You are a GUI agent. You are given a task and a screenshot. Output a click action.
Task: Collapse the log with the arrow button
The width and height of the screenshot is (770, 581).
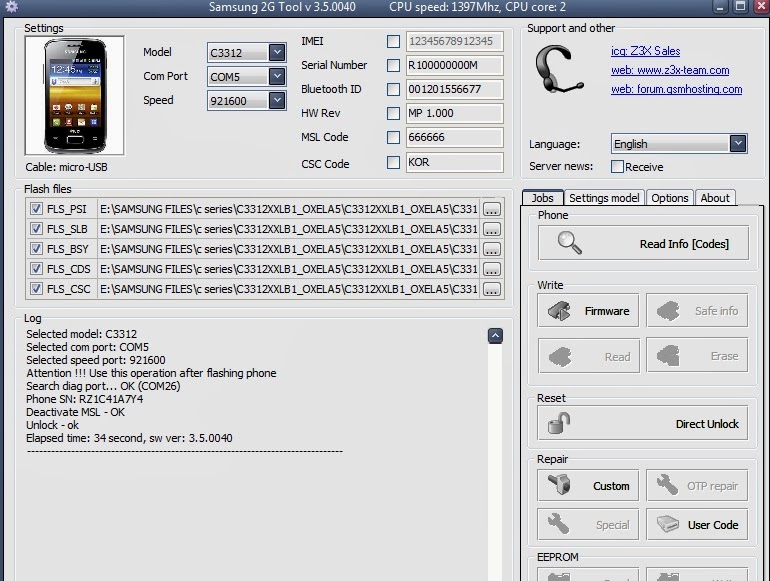(495, 336)
